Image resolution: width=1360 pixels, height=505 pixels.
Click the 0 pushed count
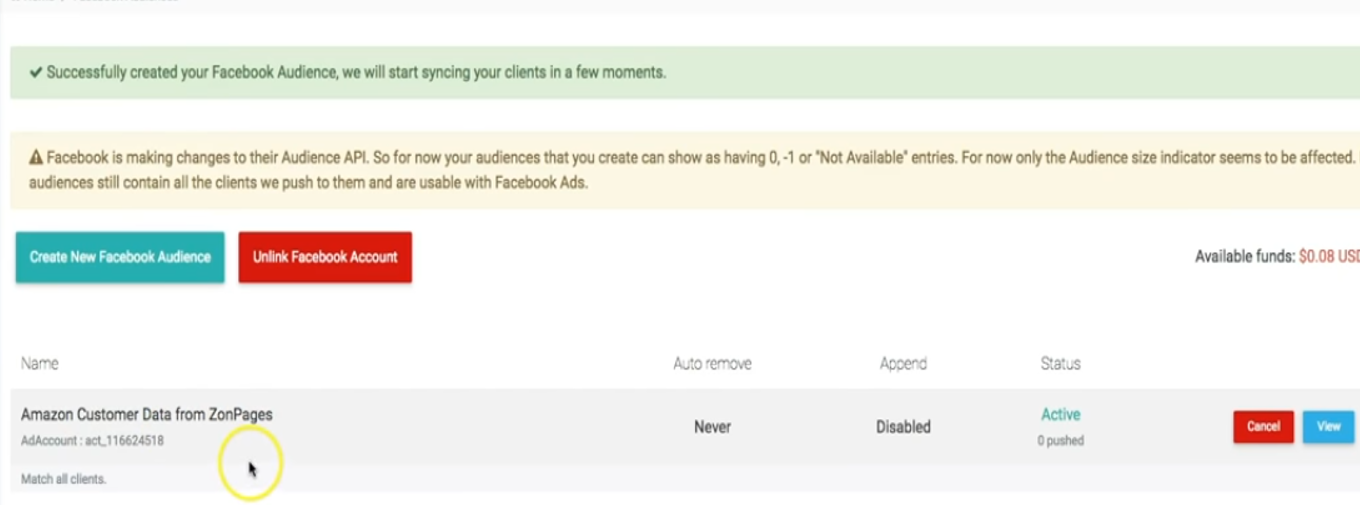click(x=1060, y=440)
